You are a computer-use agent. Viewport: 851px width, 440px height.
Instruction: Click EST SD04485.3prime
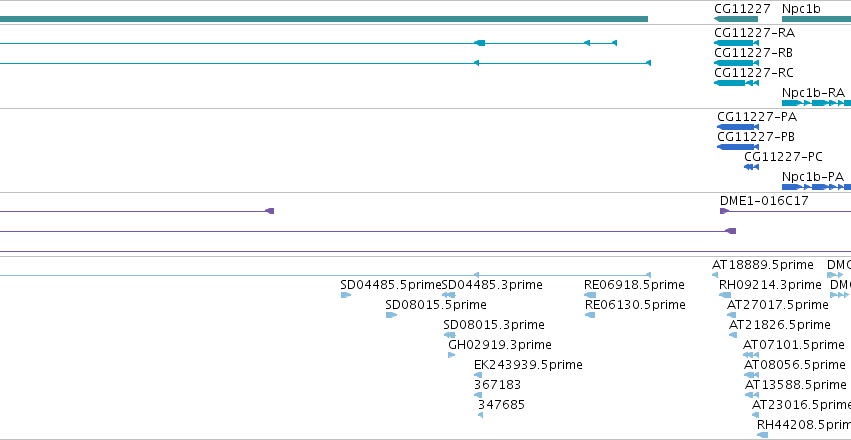pos(492,285)
